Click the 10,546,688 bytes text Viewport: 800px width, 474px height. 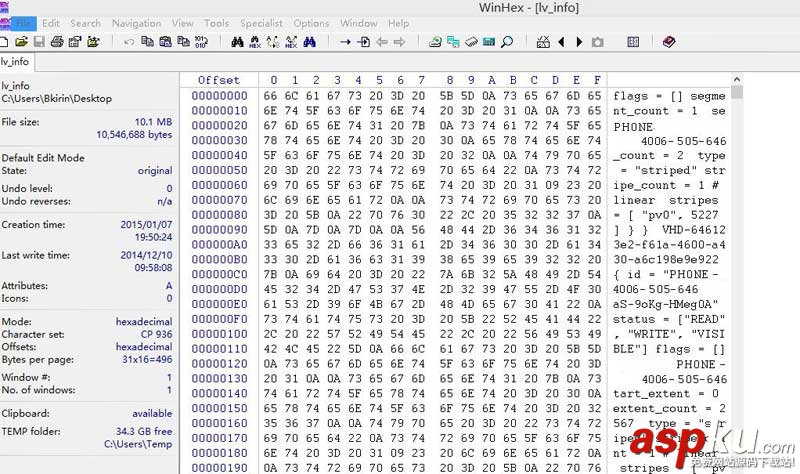click(x=134, y=135)
